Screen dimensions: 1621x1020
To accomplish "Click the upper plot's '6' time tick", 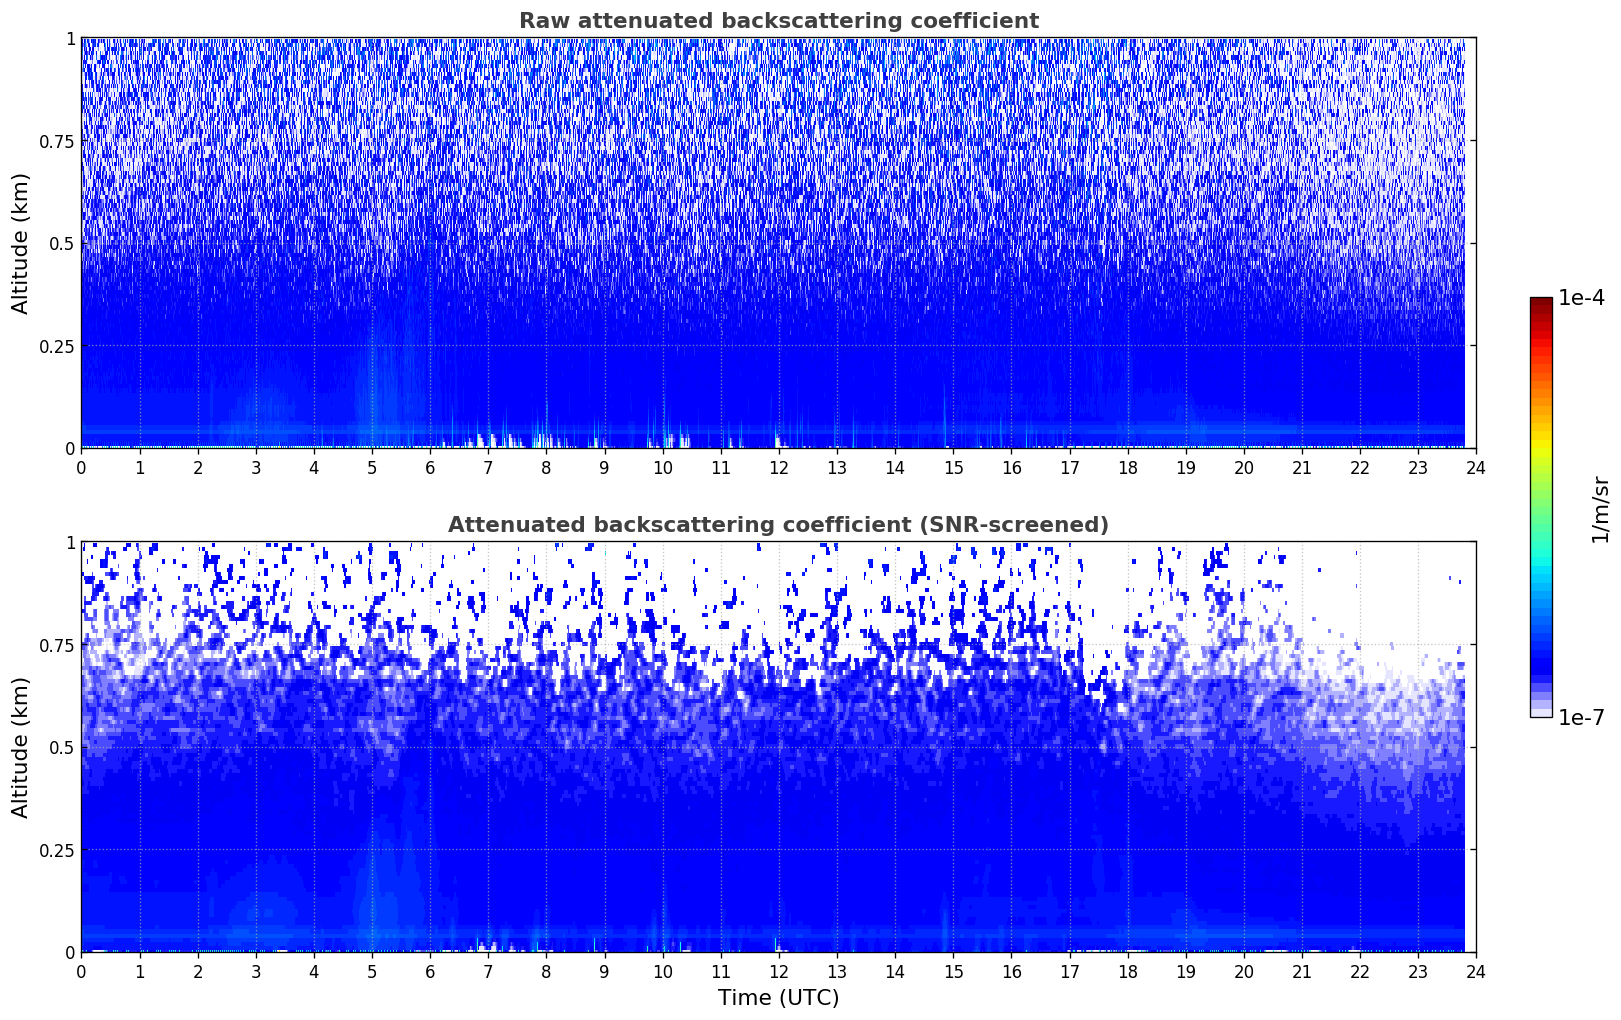I will coord(430,467).
